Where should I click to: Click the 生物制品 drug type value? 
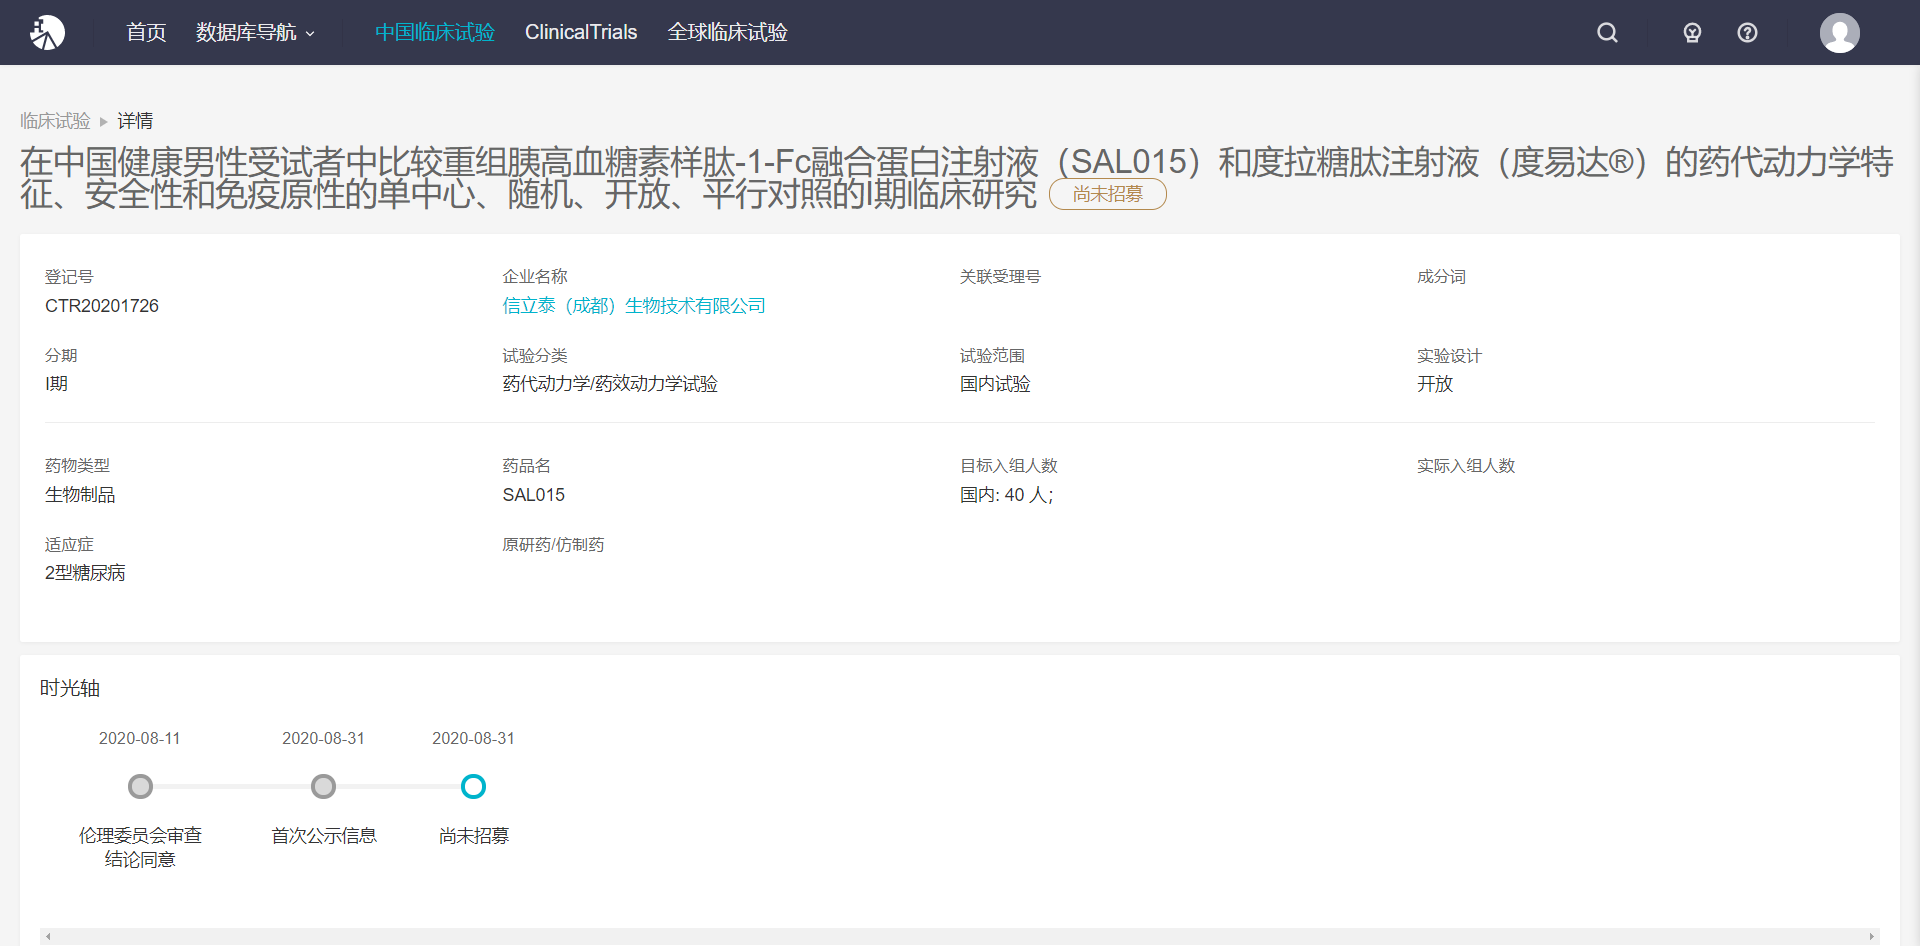pos(80,494)
